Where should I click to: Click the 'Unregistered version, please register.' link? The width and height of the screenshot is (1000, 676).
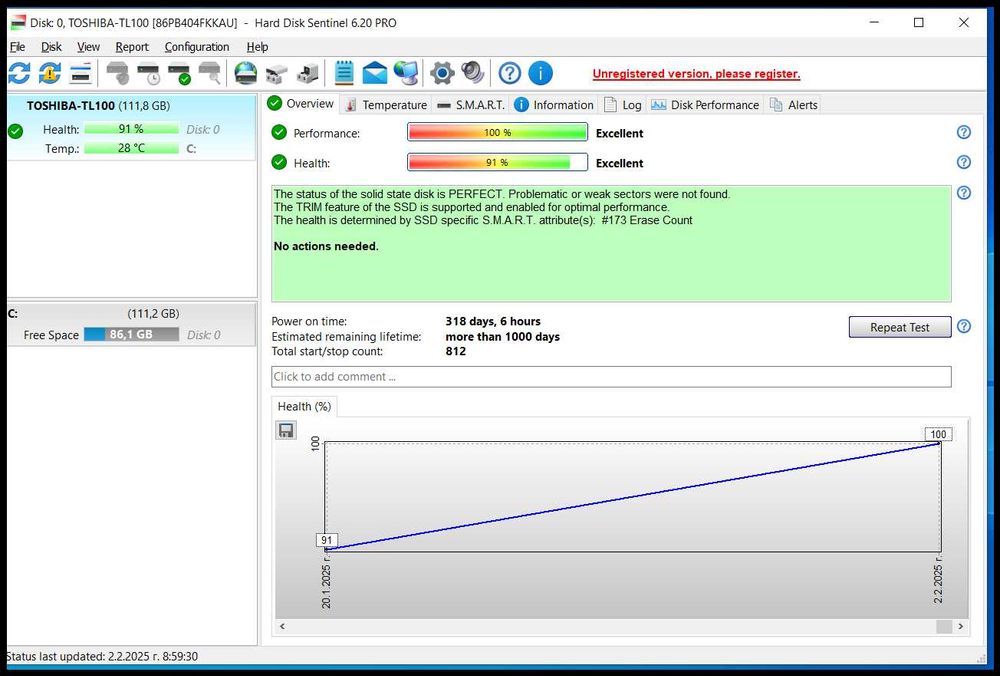(x=696, y=74)
